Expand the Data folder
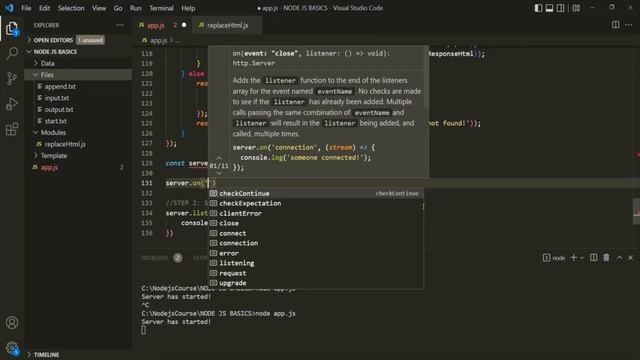 pyautogui.click(x=78, y=63)
